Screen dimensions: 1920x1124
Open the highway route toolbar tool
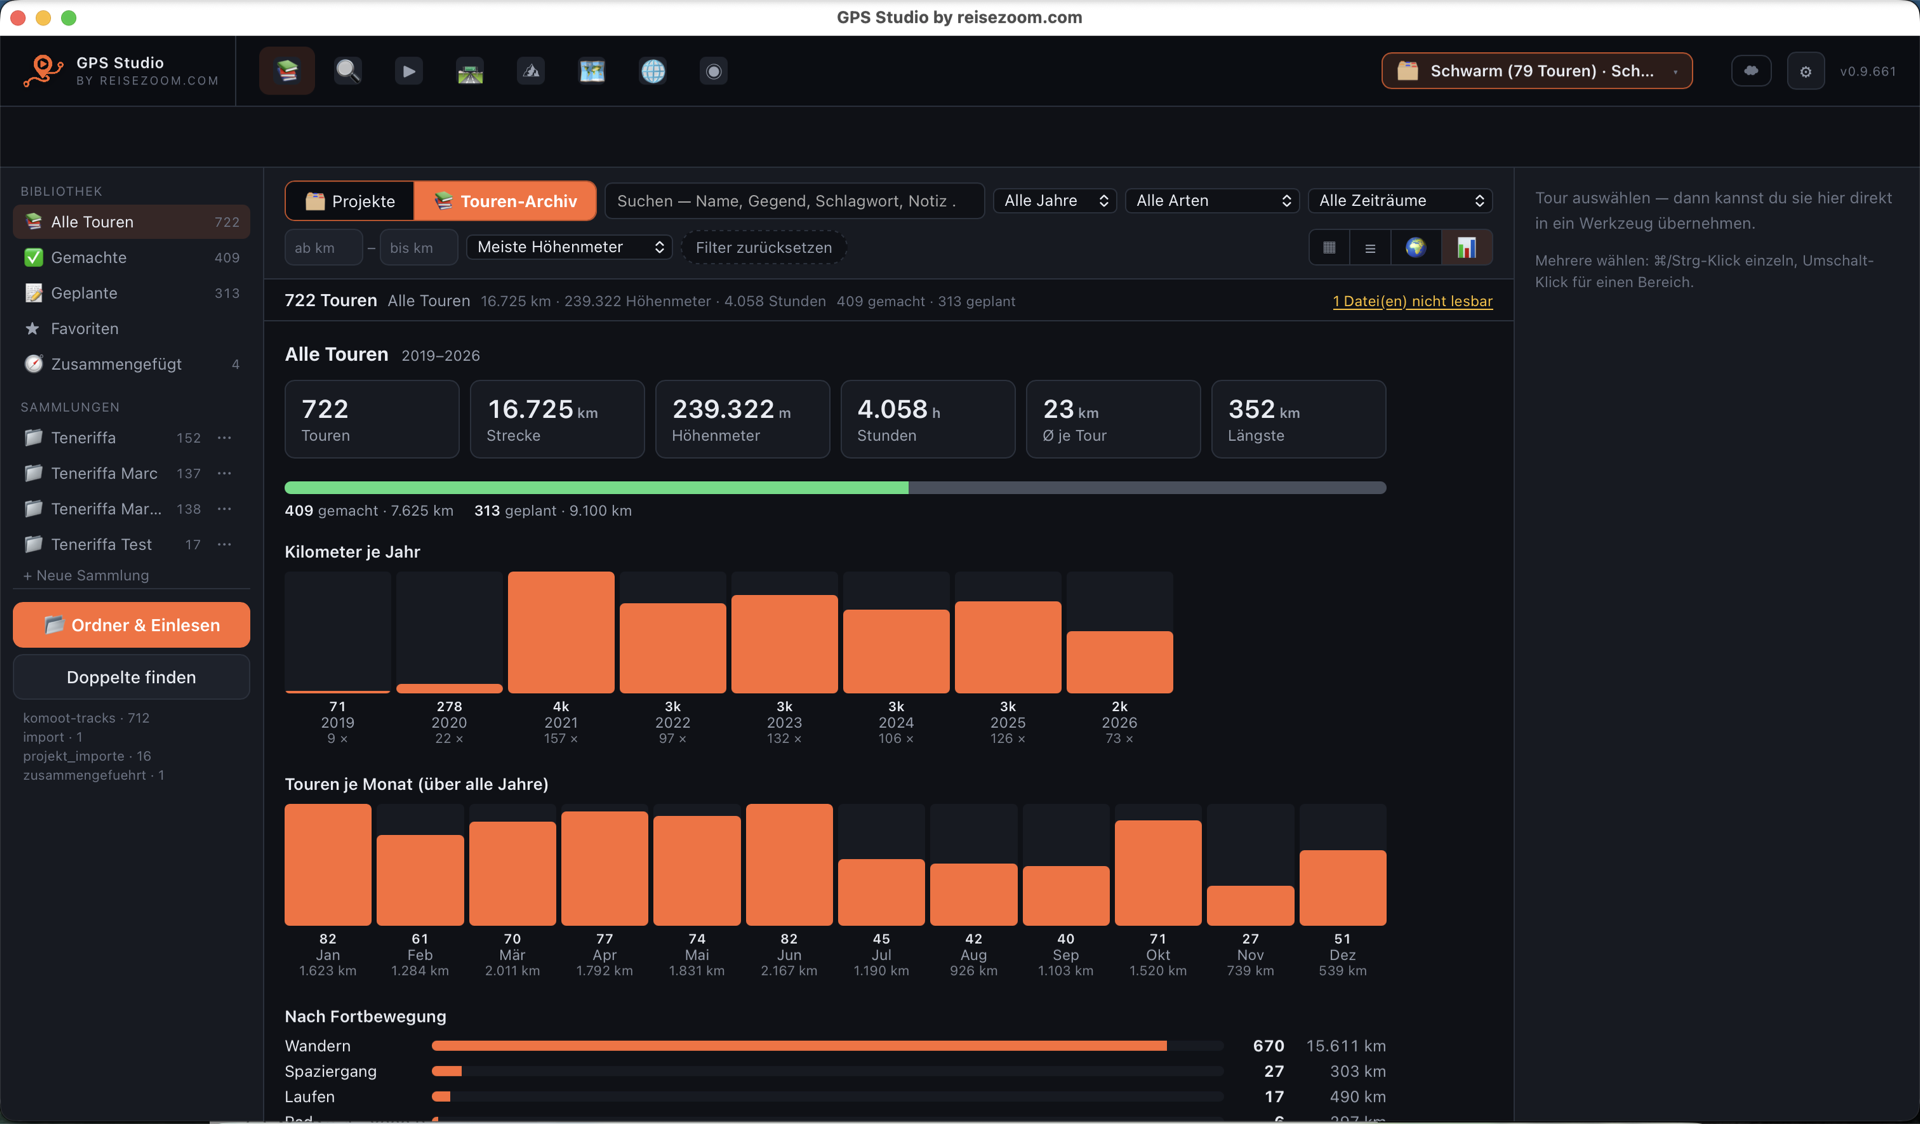pyautogui.click(x=470, y=71)
